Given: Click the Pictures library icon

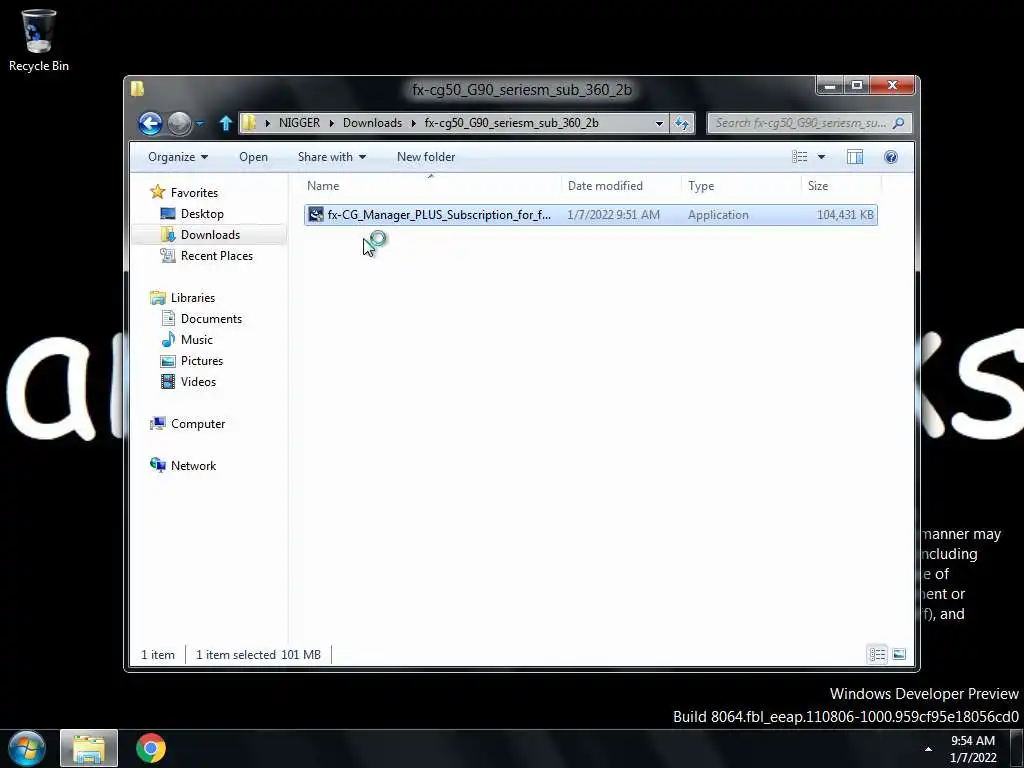Looking at the screenshot, I should click(168, 360).
